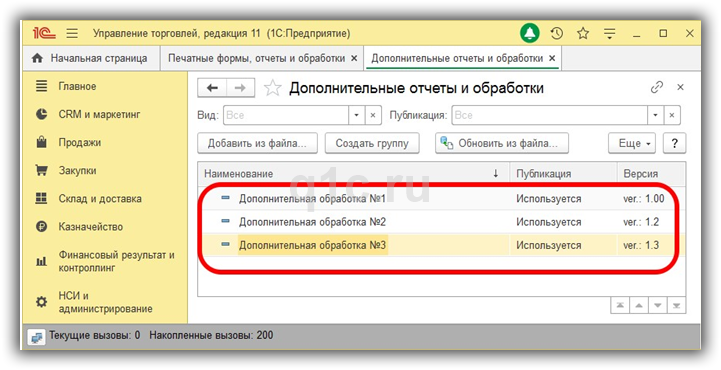Add this page to favorites star

point(273,88)
